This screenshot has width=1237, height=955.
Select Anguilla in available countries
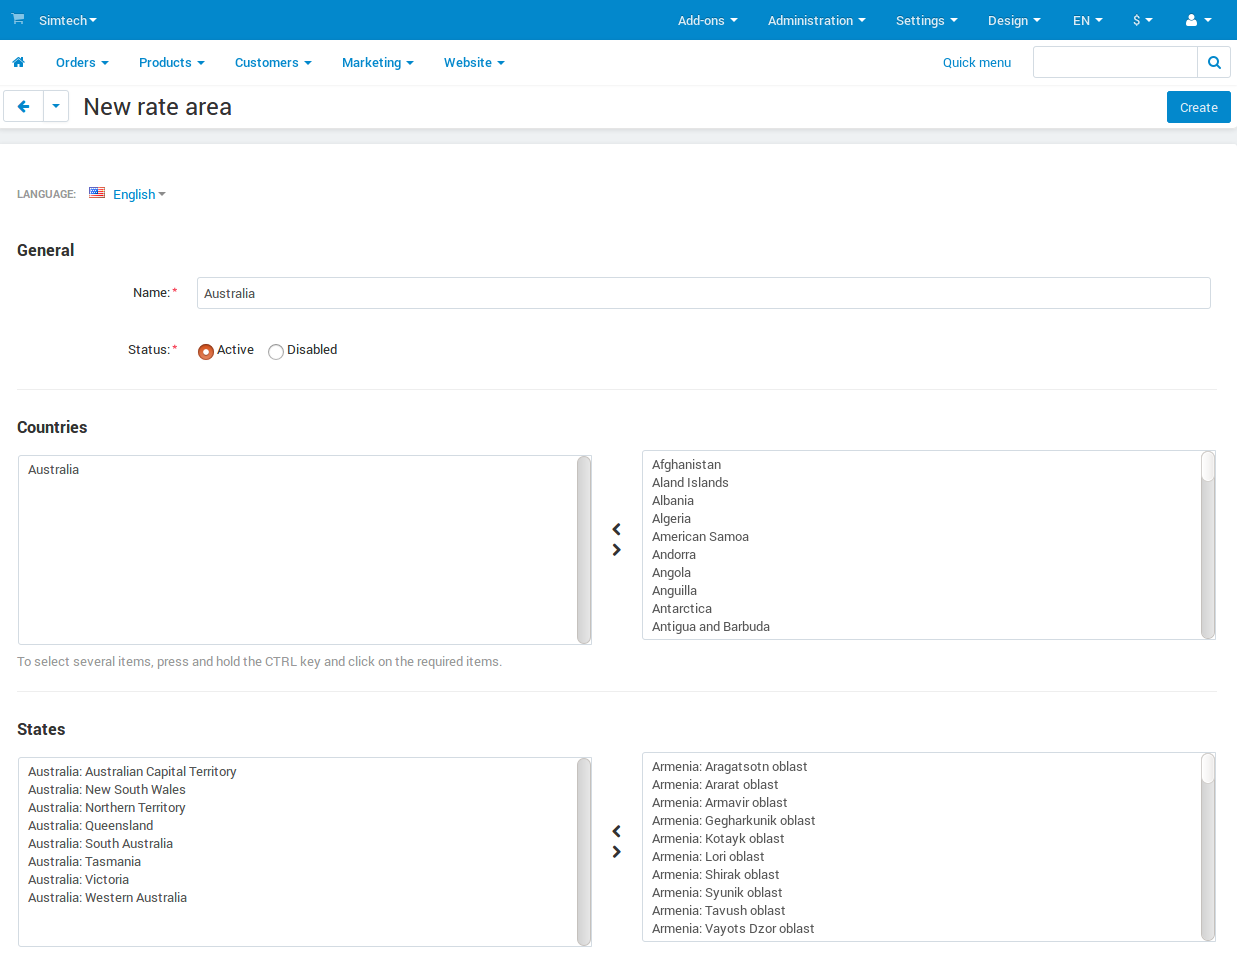tap(674, 590)
